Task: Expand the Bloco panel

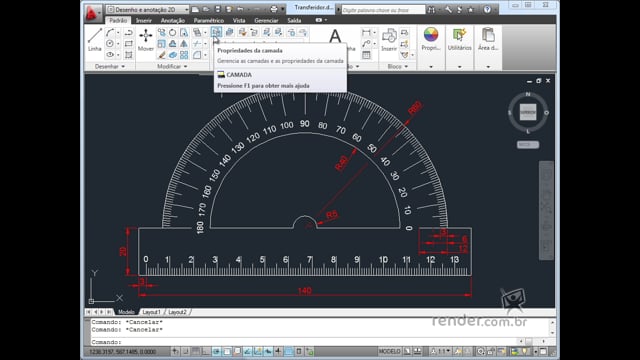Action: pos(398,66)
